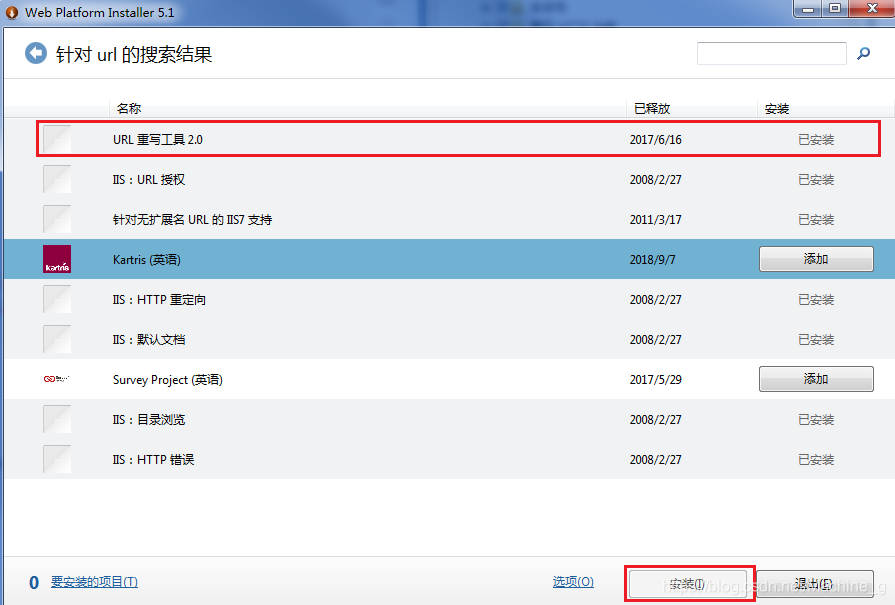Click the 添加 button for Kartris
The image size is (895, 605).
(x=815, y=258)
